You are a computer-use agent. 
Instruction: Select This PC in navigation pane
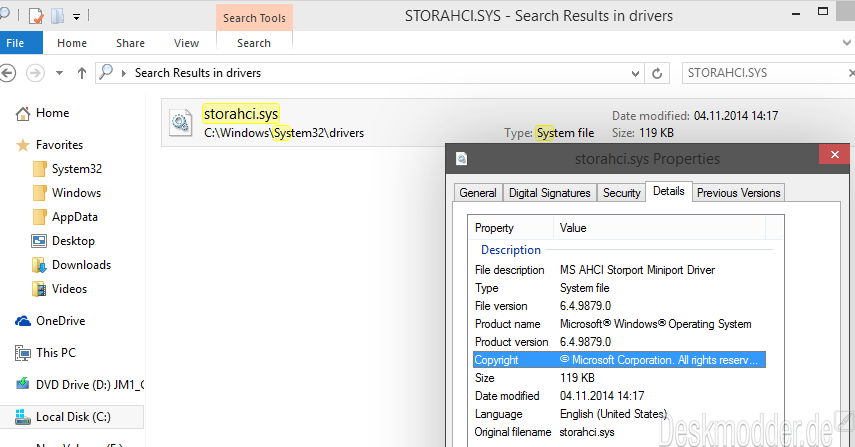point(56,353)
